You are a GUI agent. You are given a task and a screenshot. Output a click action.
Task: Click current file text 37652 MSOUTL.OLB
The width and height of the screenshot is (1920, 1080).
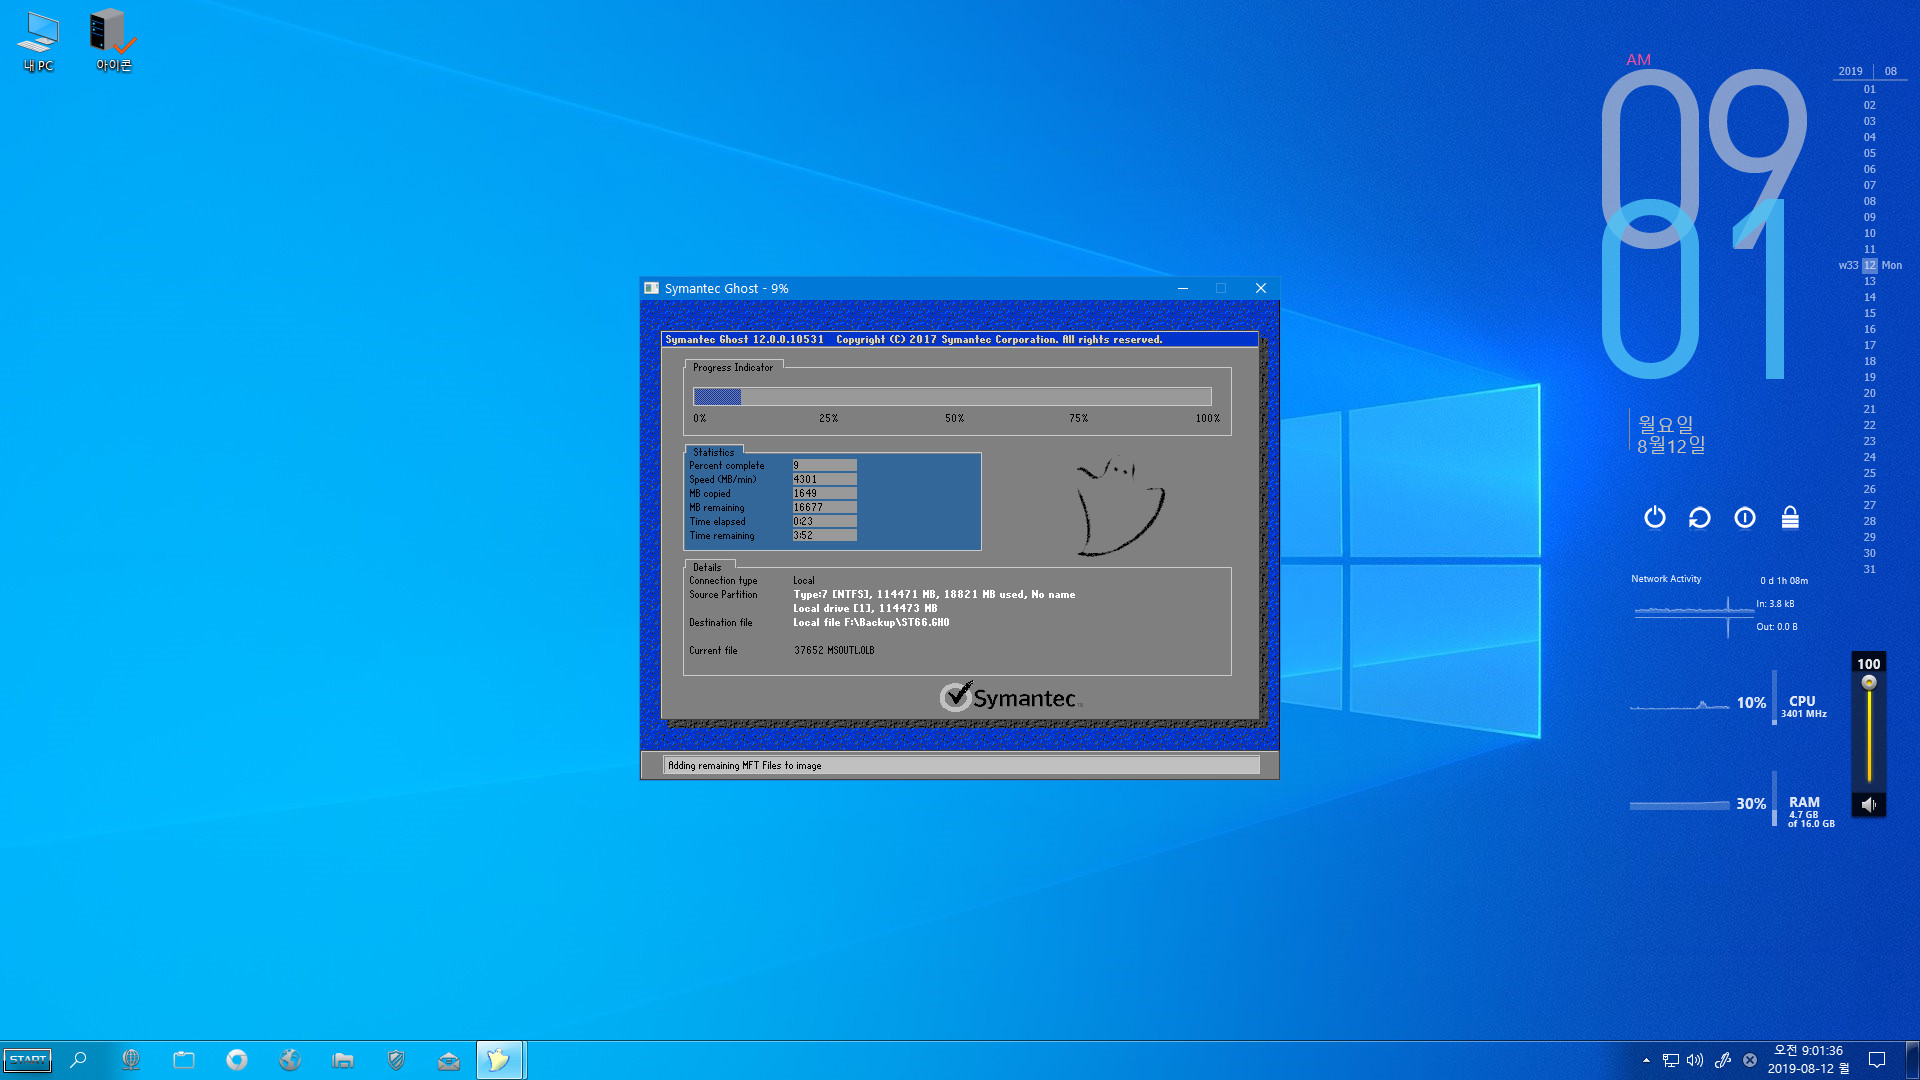(x=834, y=650)
